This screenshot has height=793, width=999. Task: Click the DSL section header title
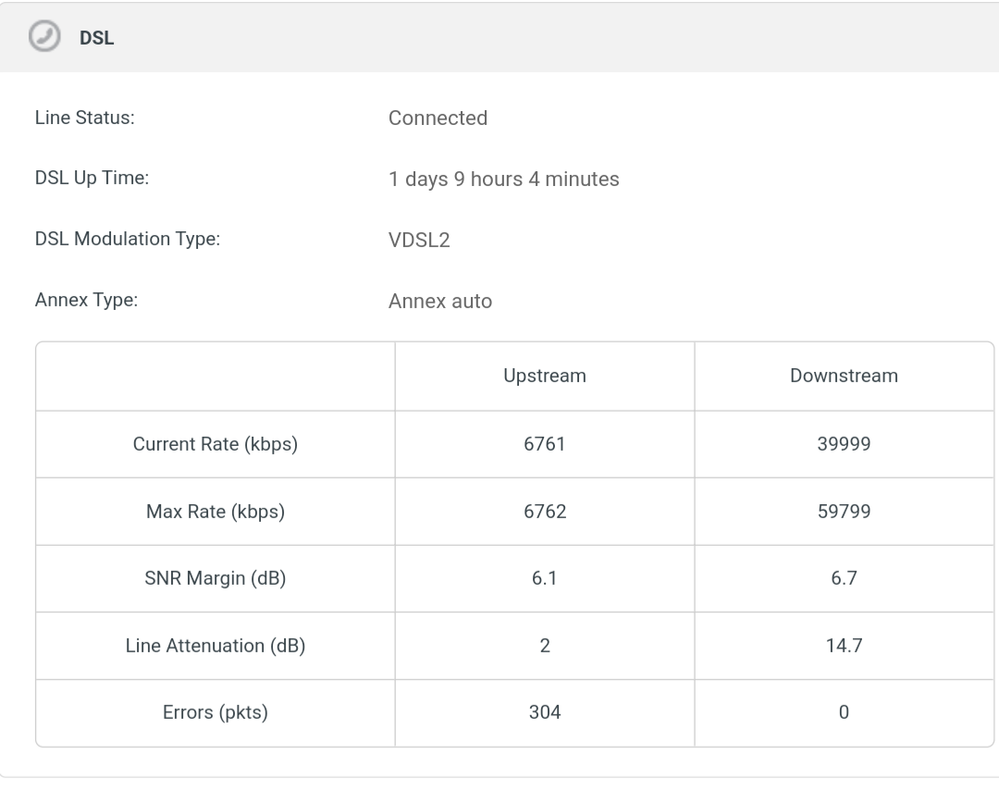click(96, 37)
